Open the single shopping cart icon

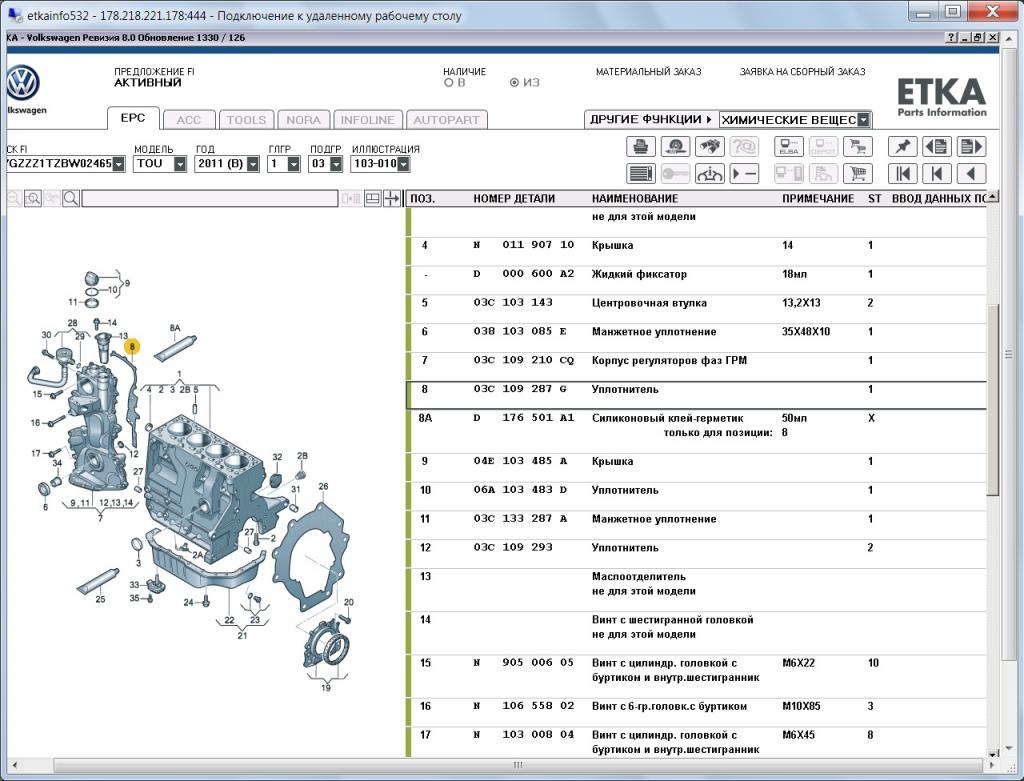coord(857,173)
